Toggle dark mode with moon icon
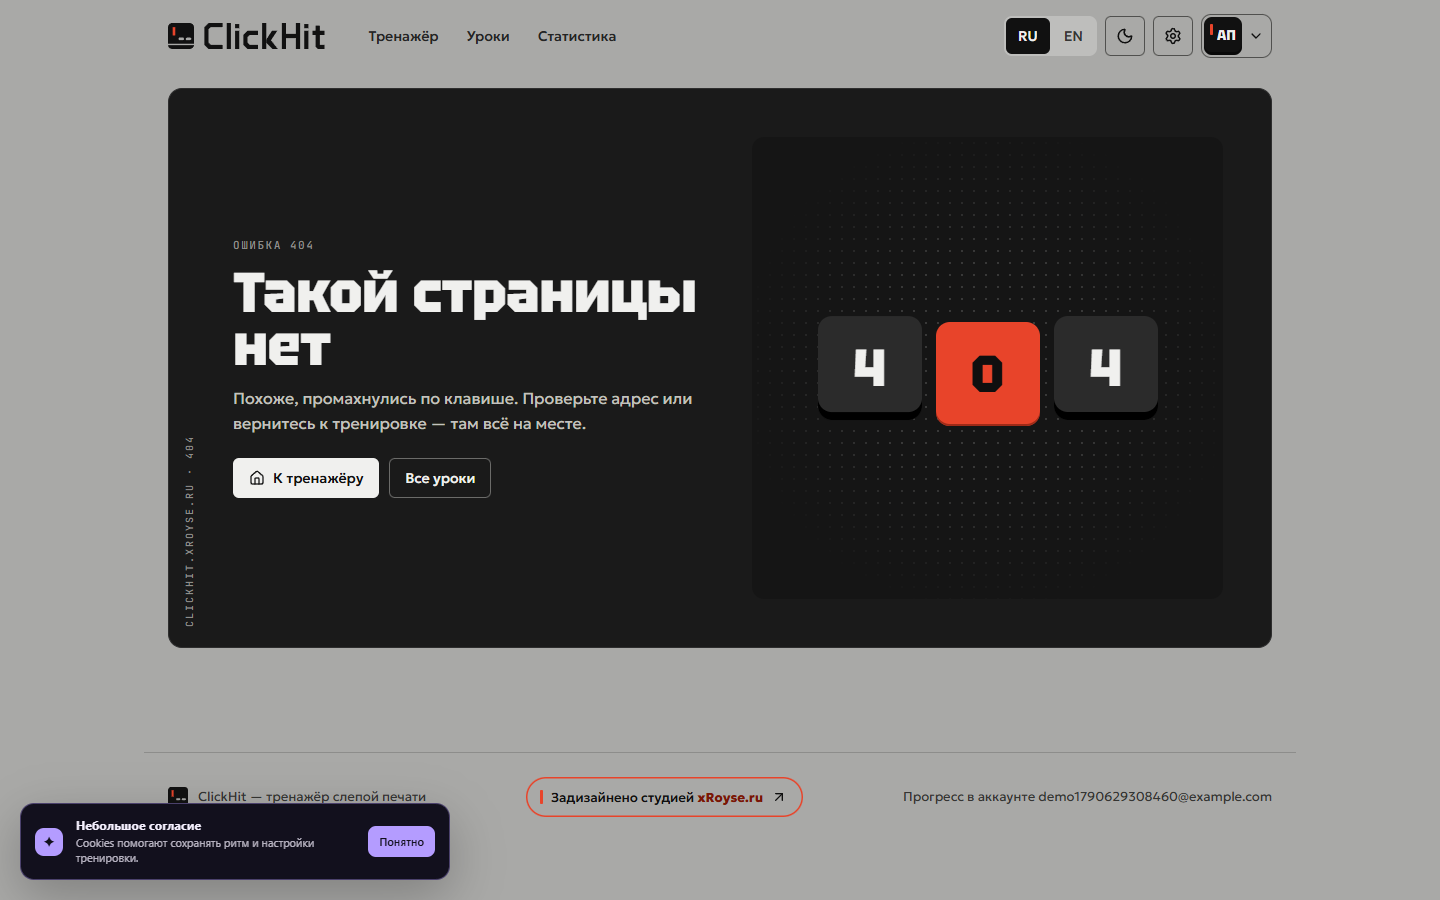This screenshot has width=1440, height=900. 1125,36
